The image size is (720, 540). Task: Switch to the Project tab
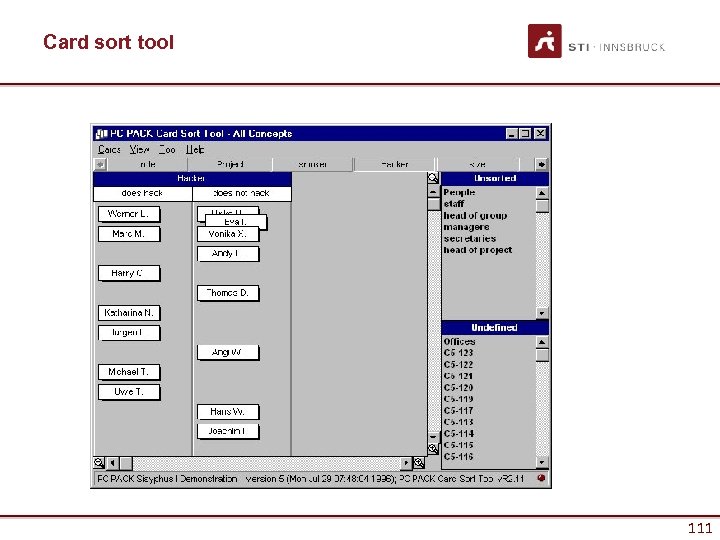click(x=230, y=164)
